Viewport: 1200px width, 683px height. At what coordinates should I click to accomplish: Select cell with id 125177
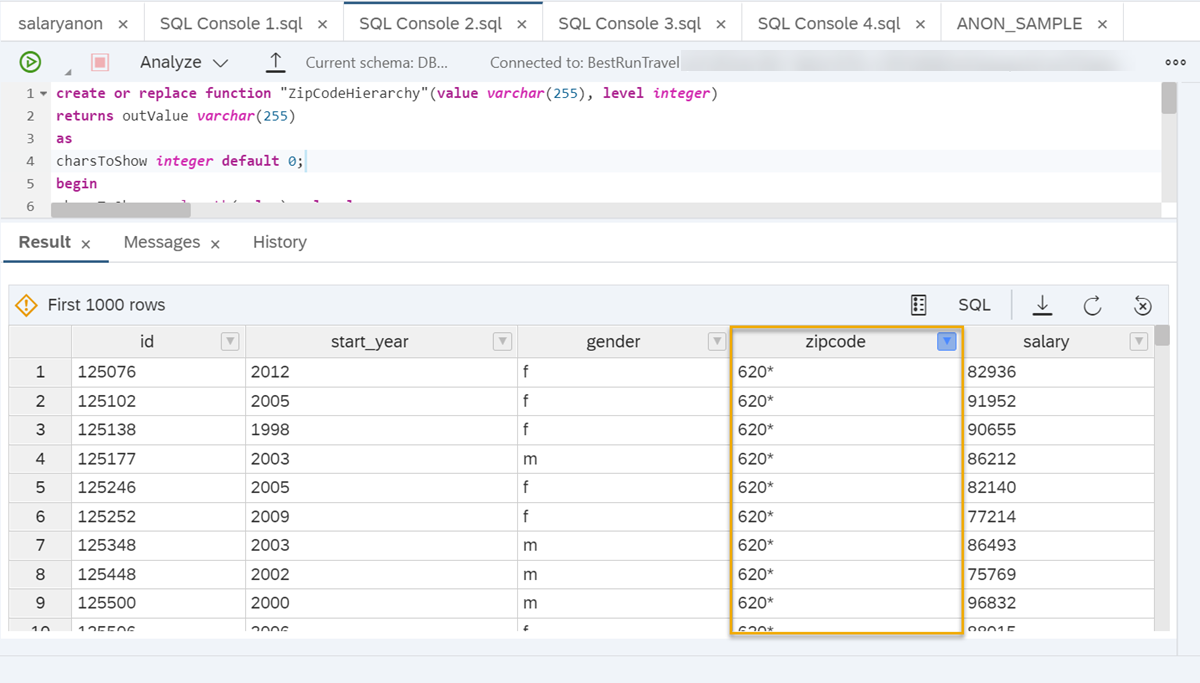tap(158, 459)
